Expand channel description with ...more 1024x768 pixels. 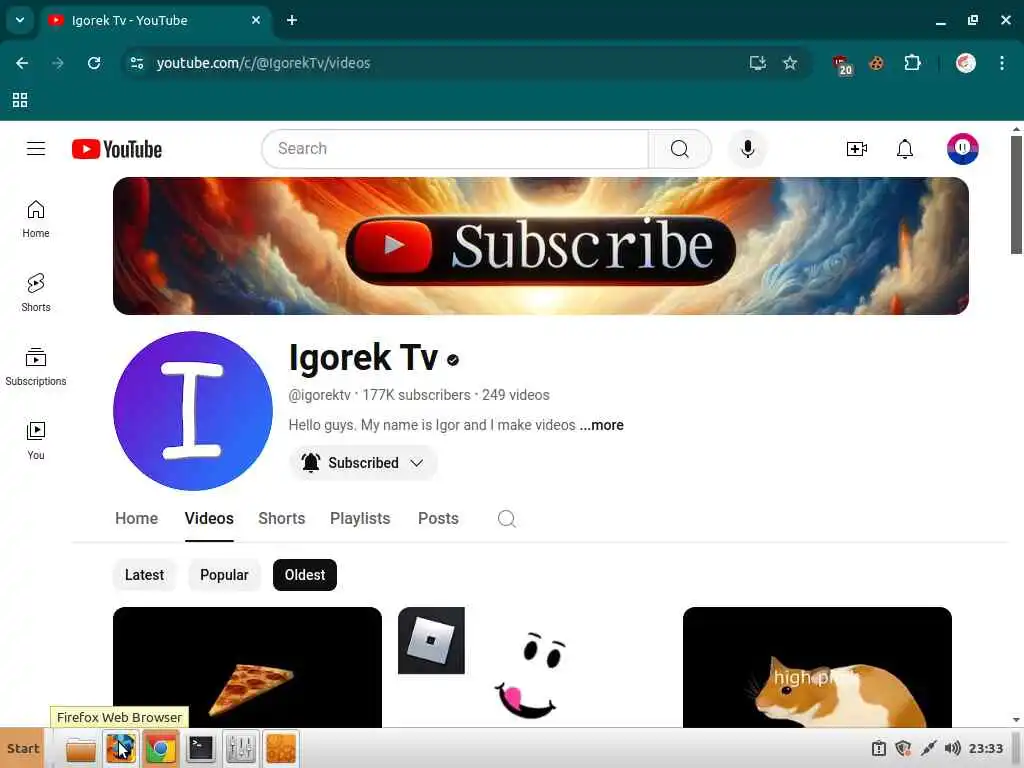601,425
